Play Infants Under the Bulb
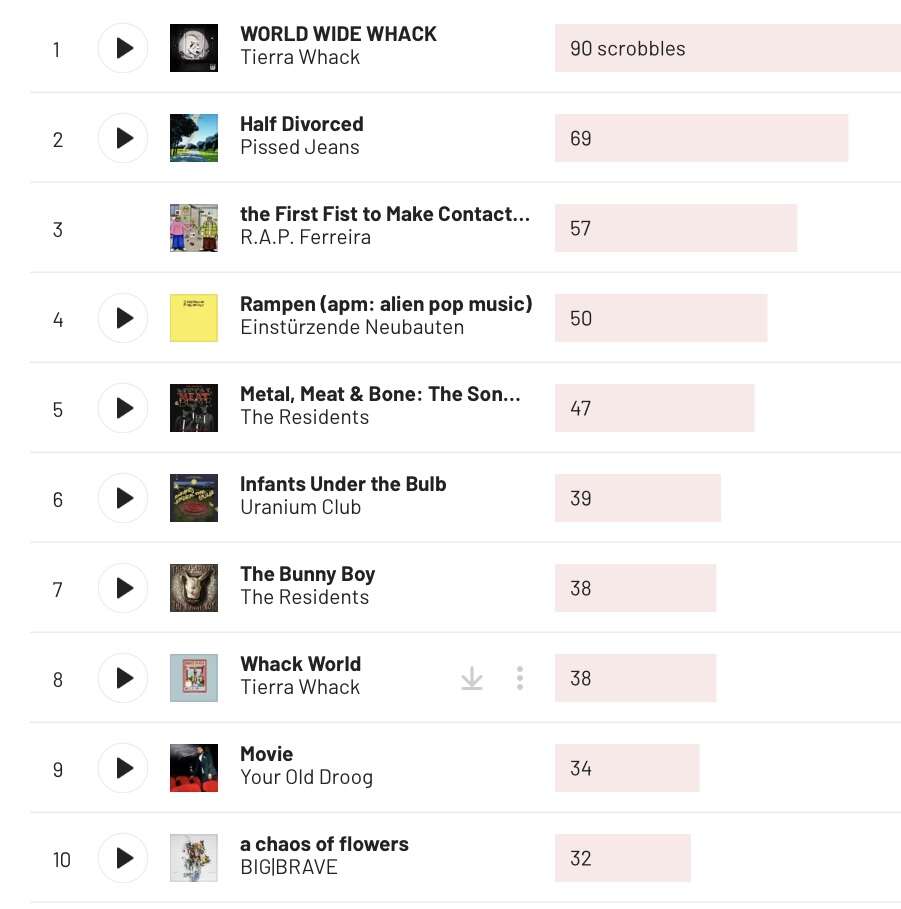 (123, 498)
